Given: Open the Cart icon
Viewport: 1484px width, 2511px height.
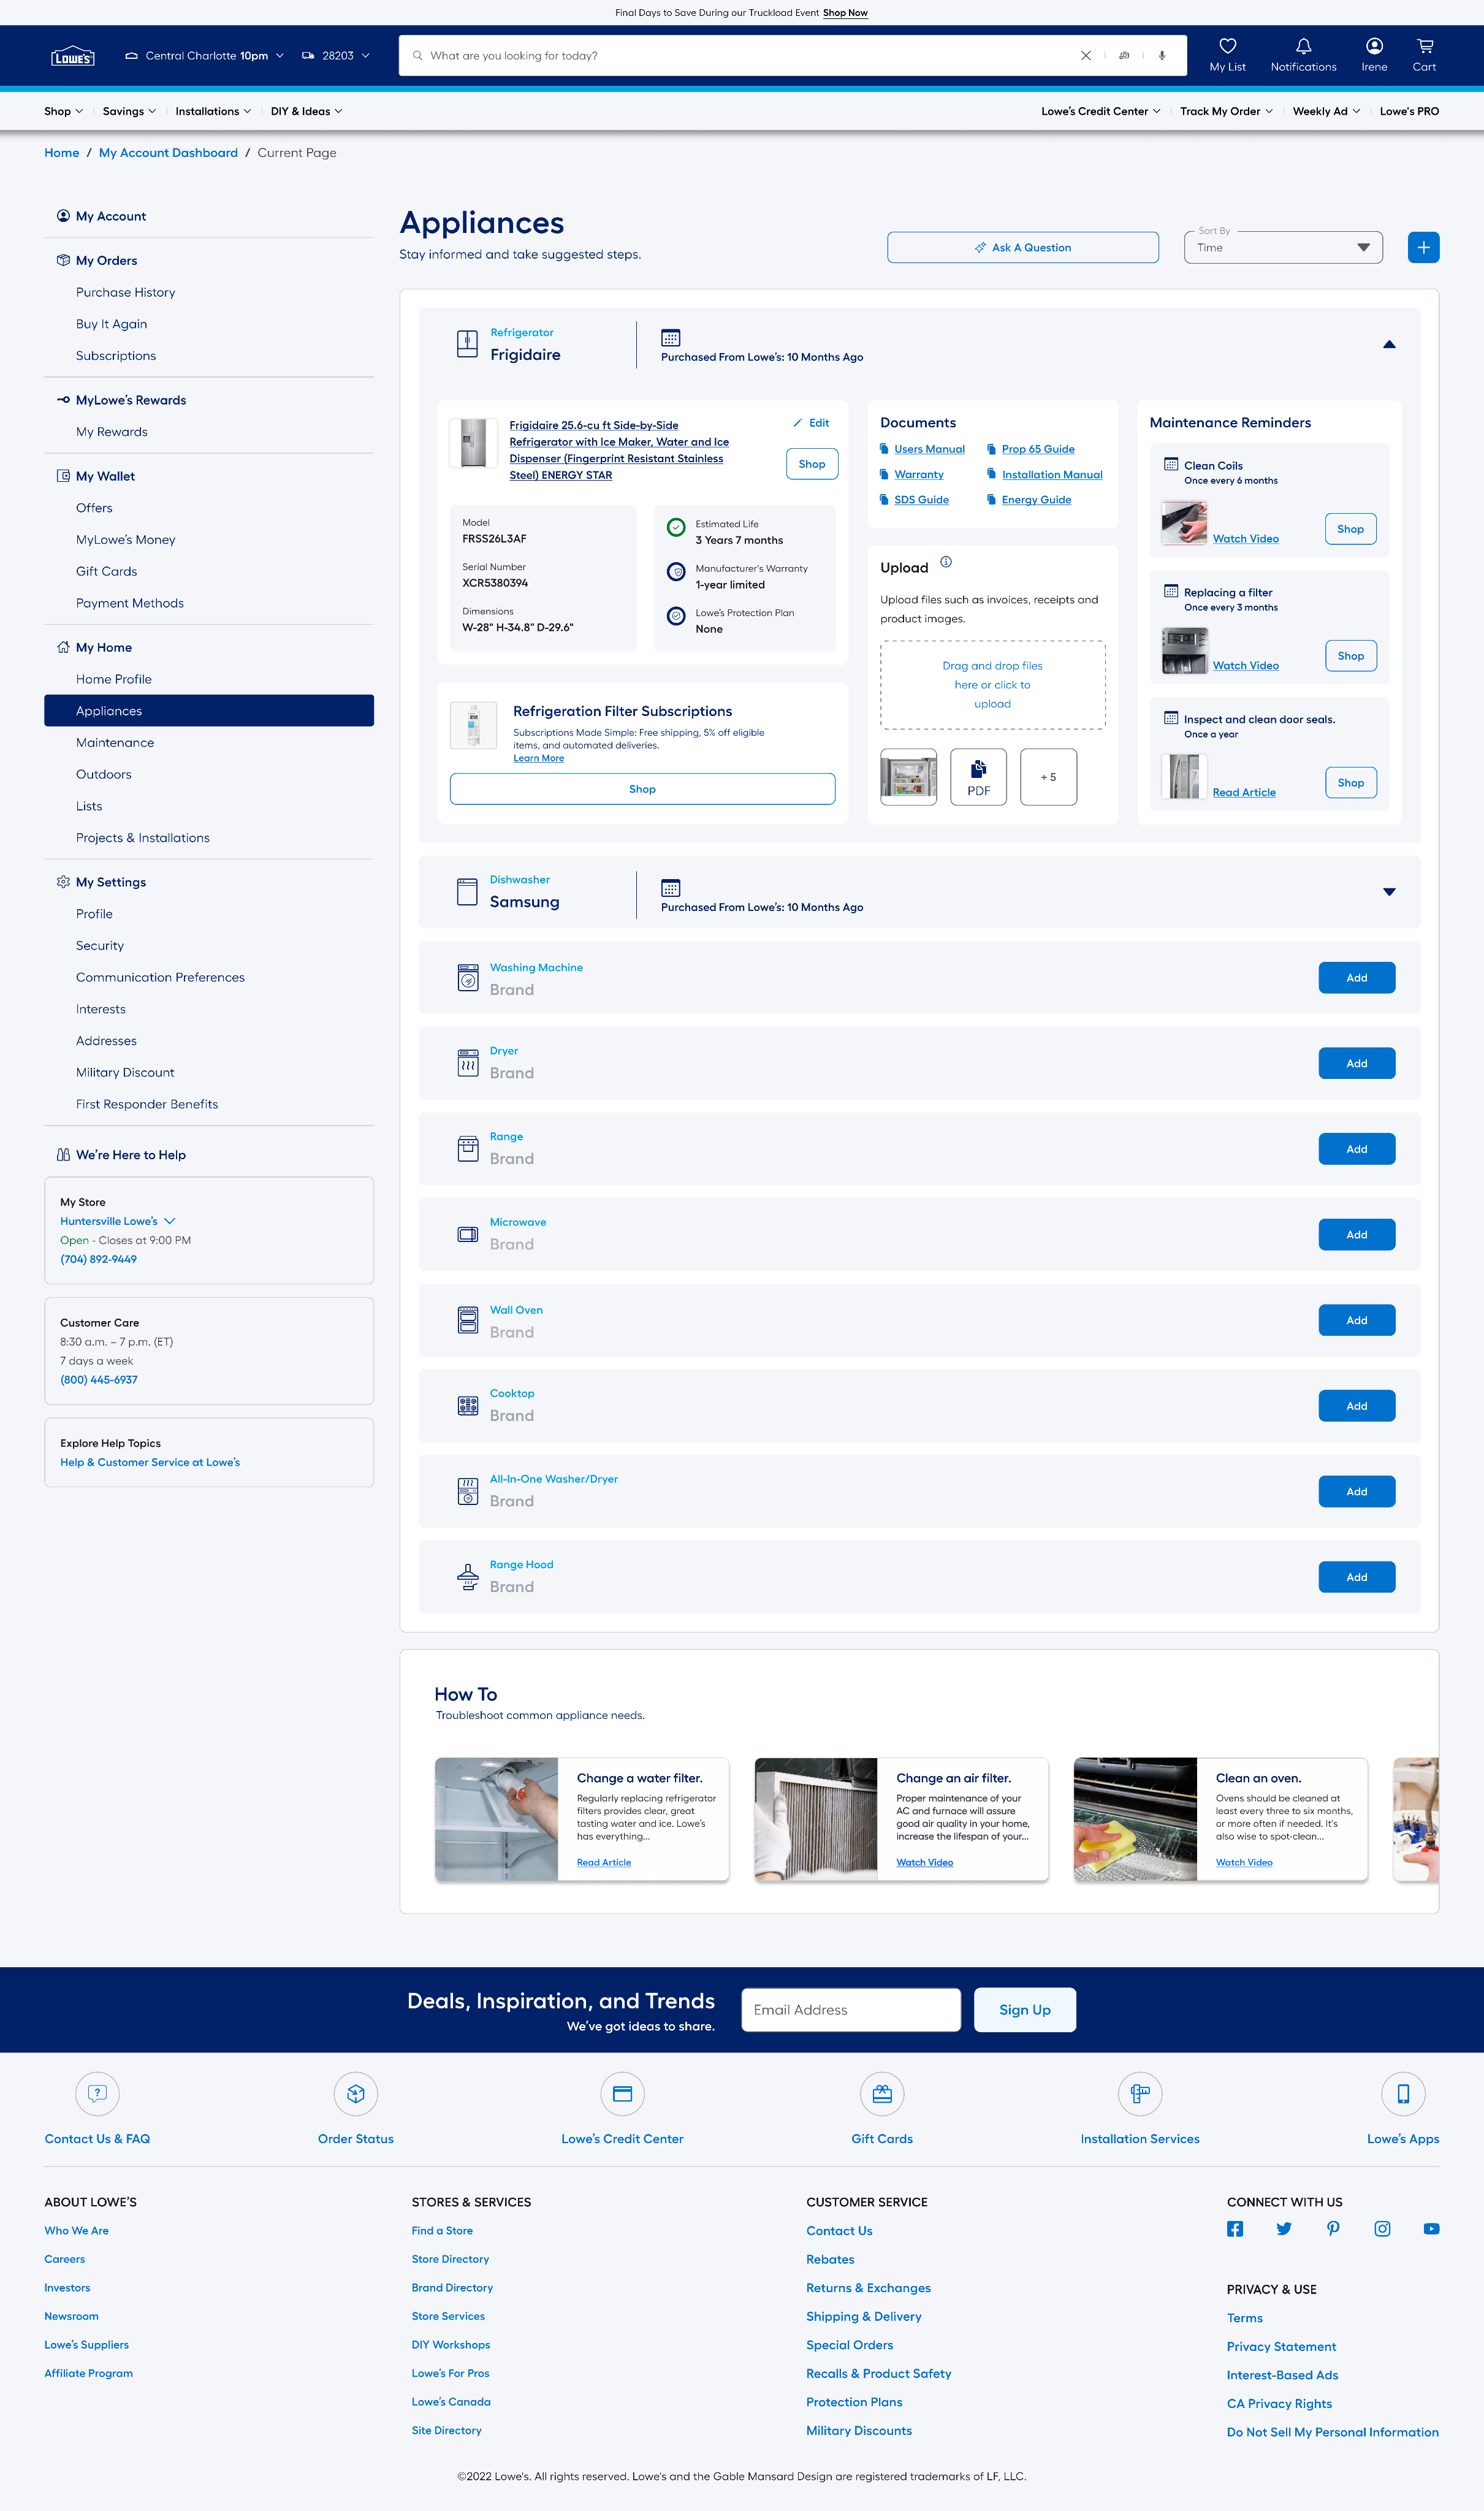Looking at the screenshot, I should [x=1424, y=46].
